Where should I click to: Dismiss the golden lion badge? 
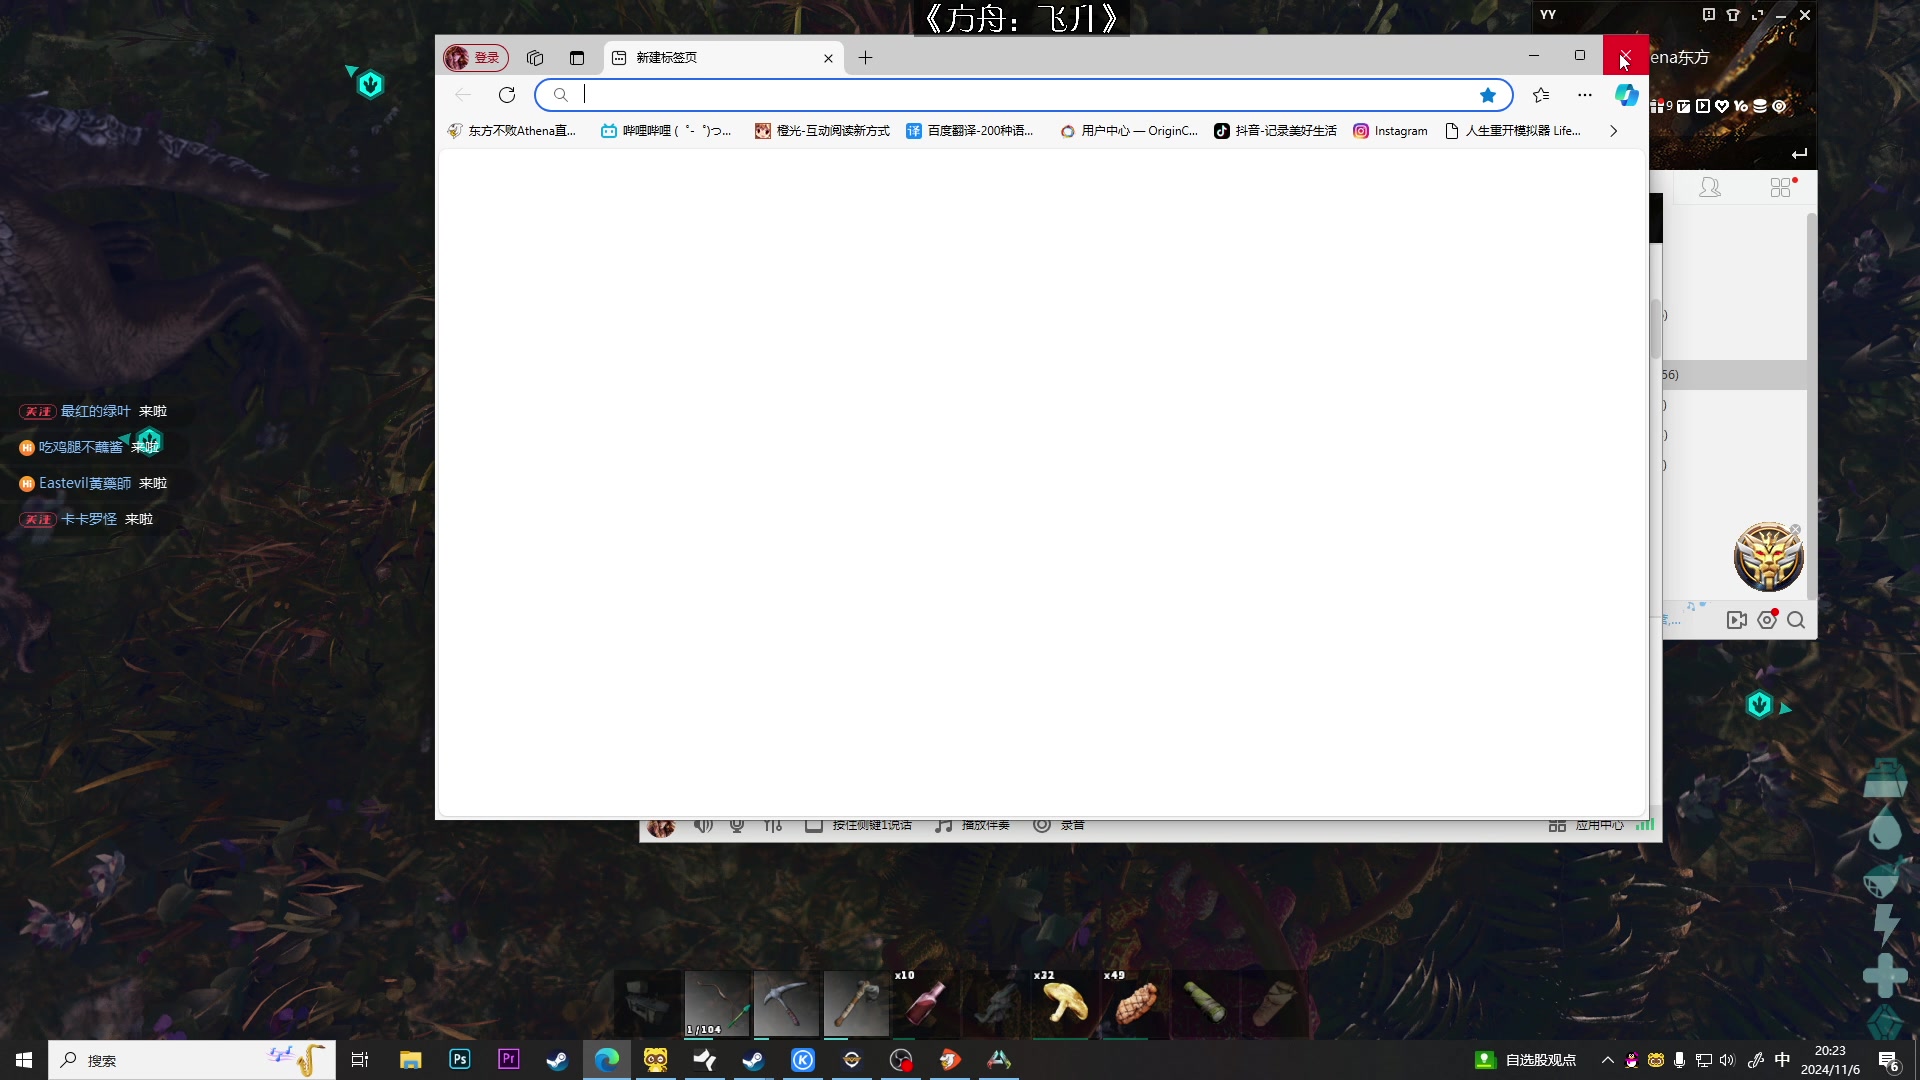tap(1795, 530)
